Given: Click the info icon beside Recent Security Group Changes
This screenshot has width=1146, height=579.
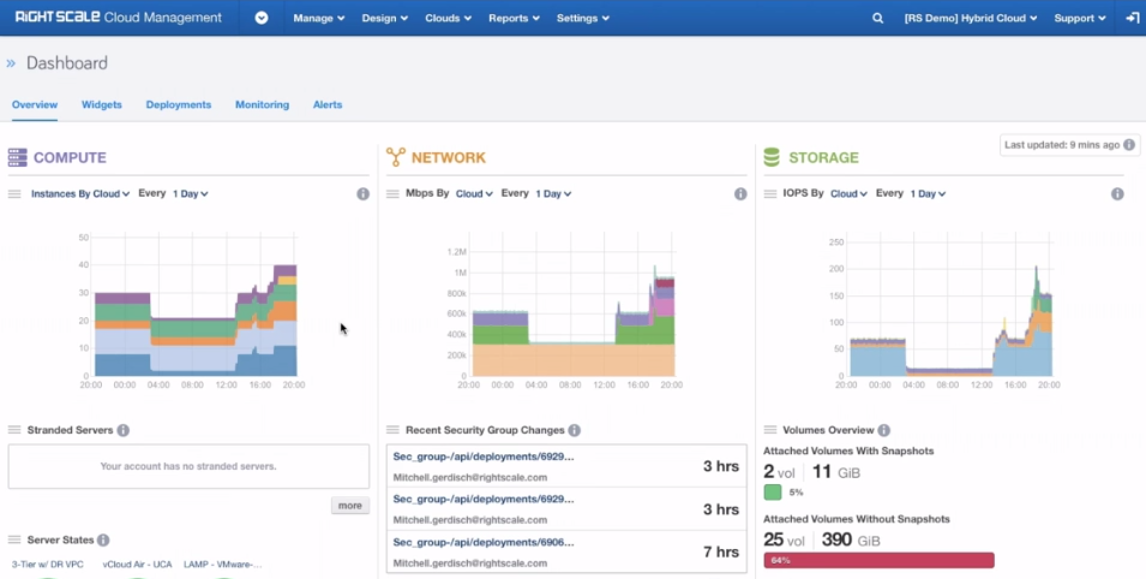Looking at the screenshot, I should tap(574, 430).
